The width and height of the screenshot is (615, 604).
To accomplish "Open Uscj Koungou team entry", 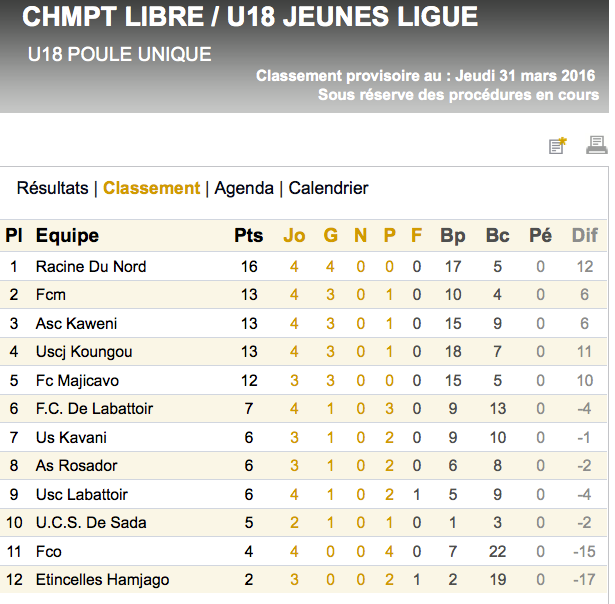I will point(84,352).
